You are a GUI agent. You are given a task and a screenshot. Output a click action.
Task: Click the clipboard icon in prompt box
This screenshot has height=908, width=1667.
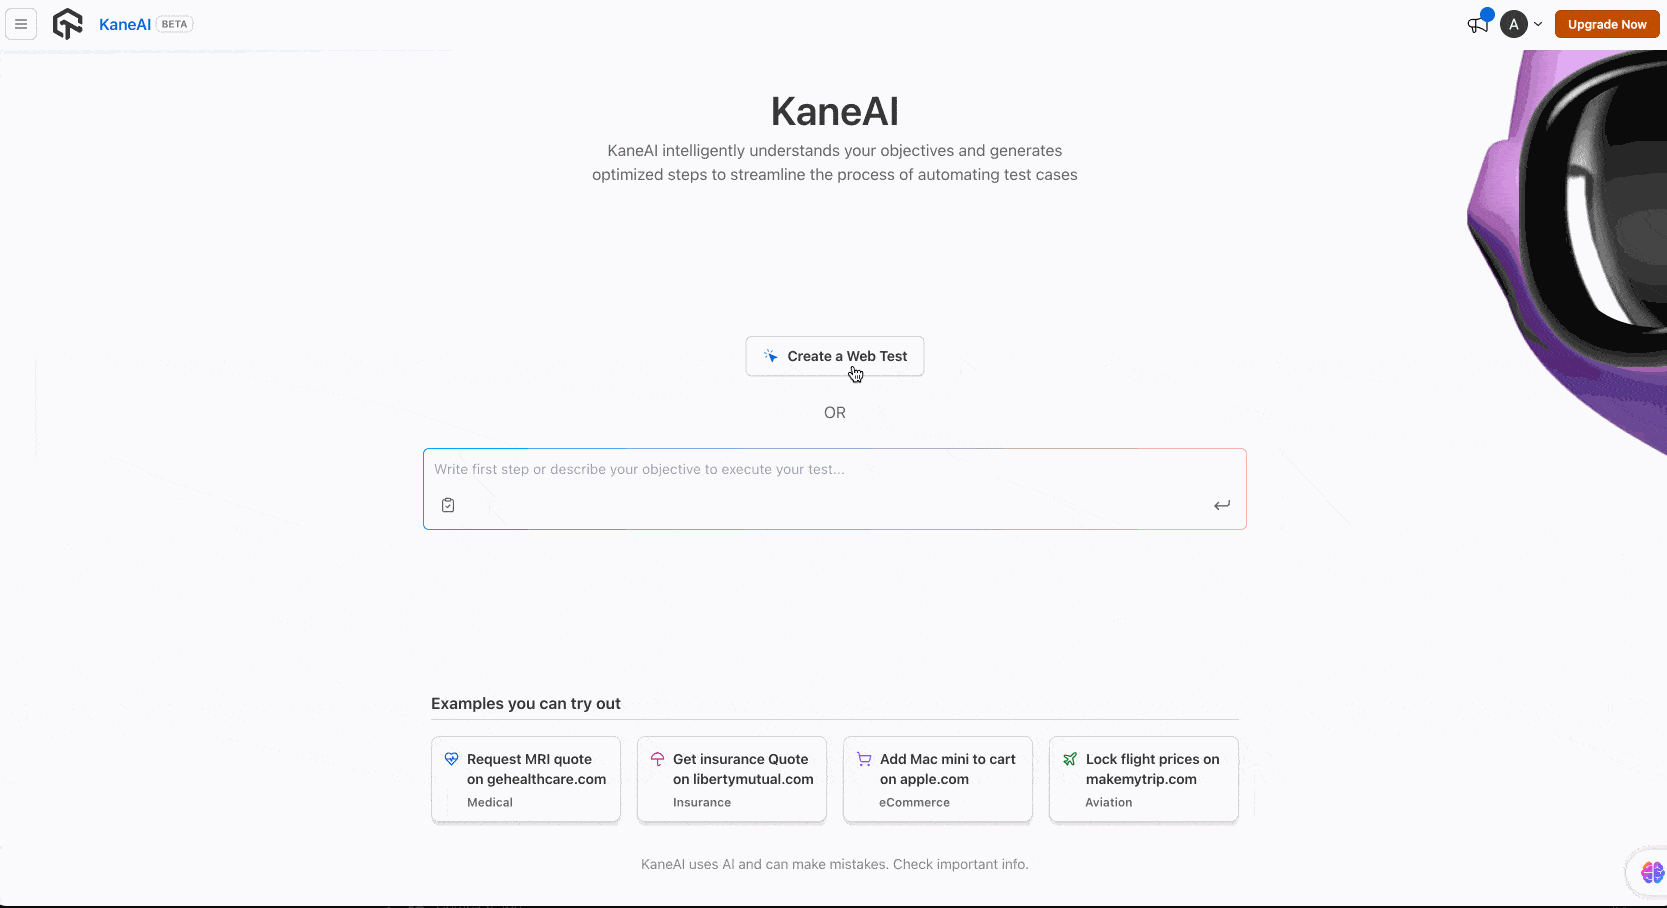click(x=448, y=505)
